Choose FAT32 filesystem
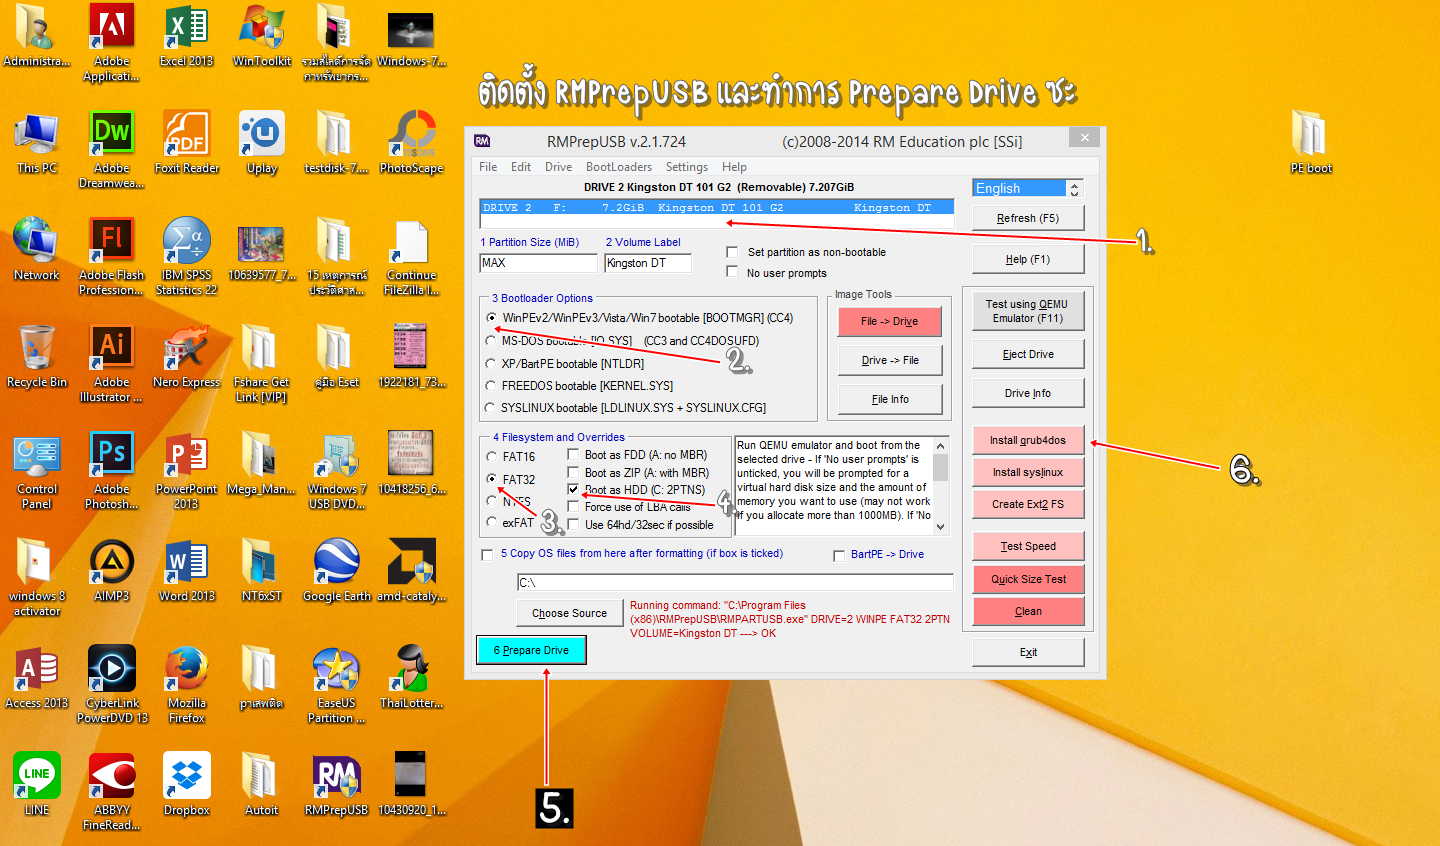The image size is (1440, 846). pos(491,479)
